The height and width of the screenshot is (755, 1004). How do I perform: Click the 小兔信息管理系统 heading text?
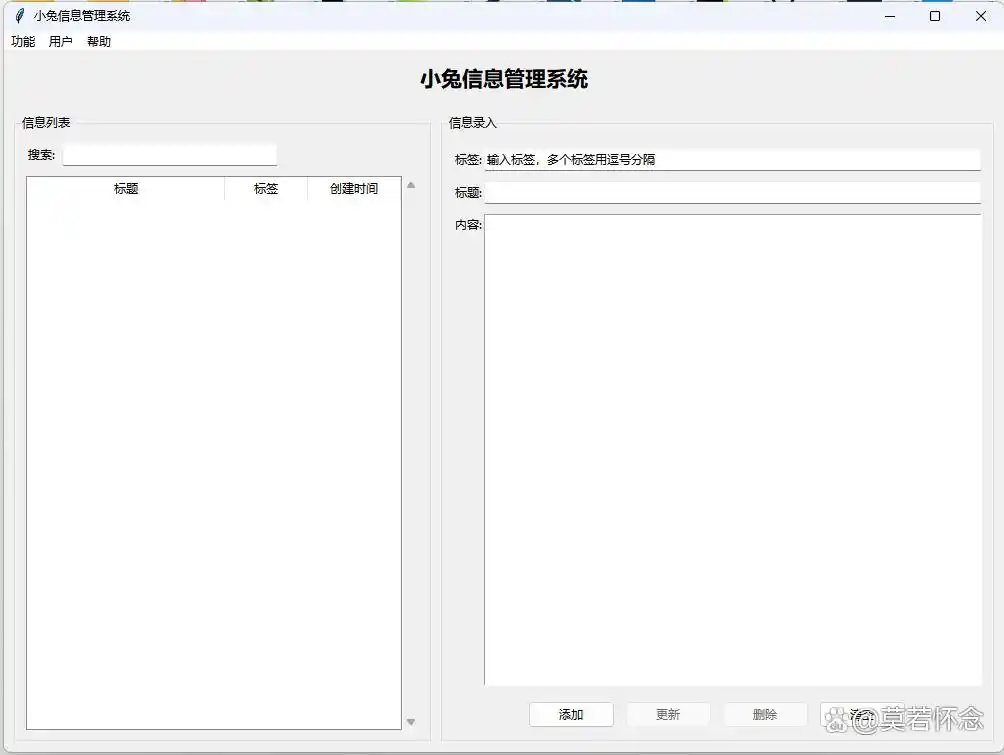[505, 78]
